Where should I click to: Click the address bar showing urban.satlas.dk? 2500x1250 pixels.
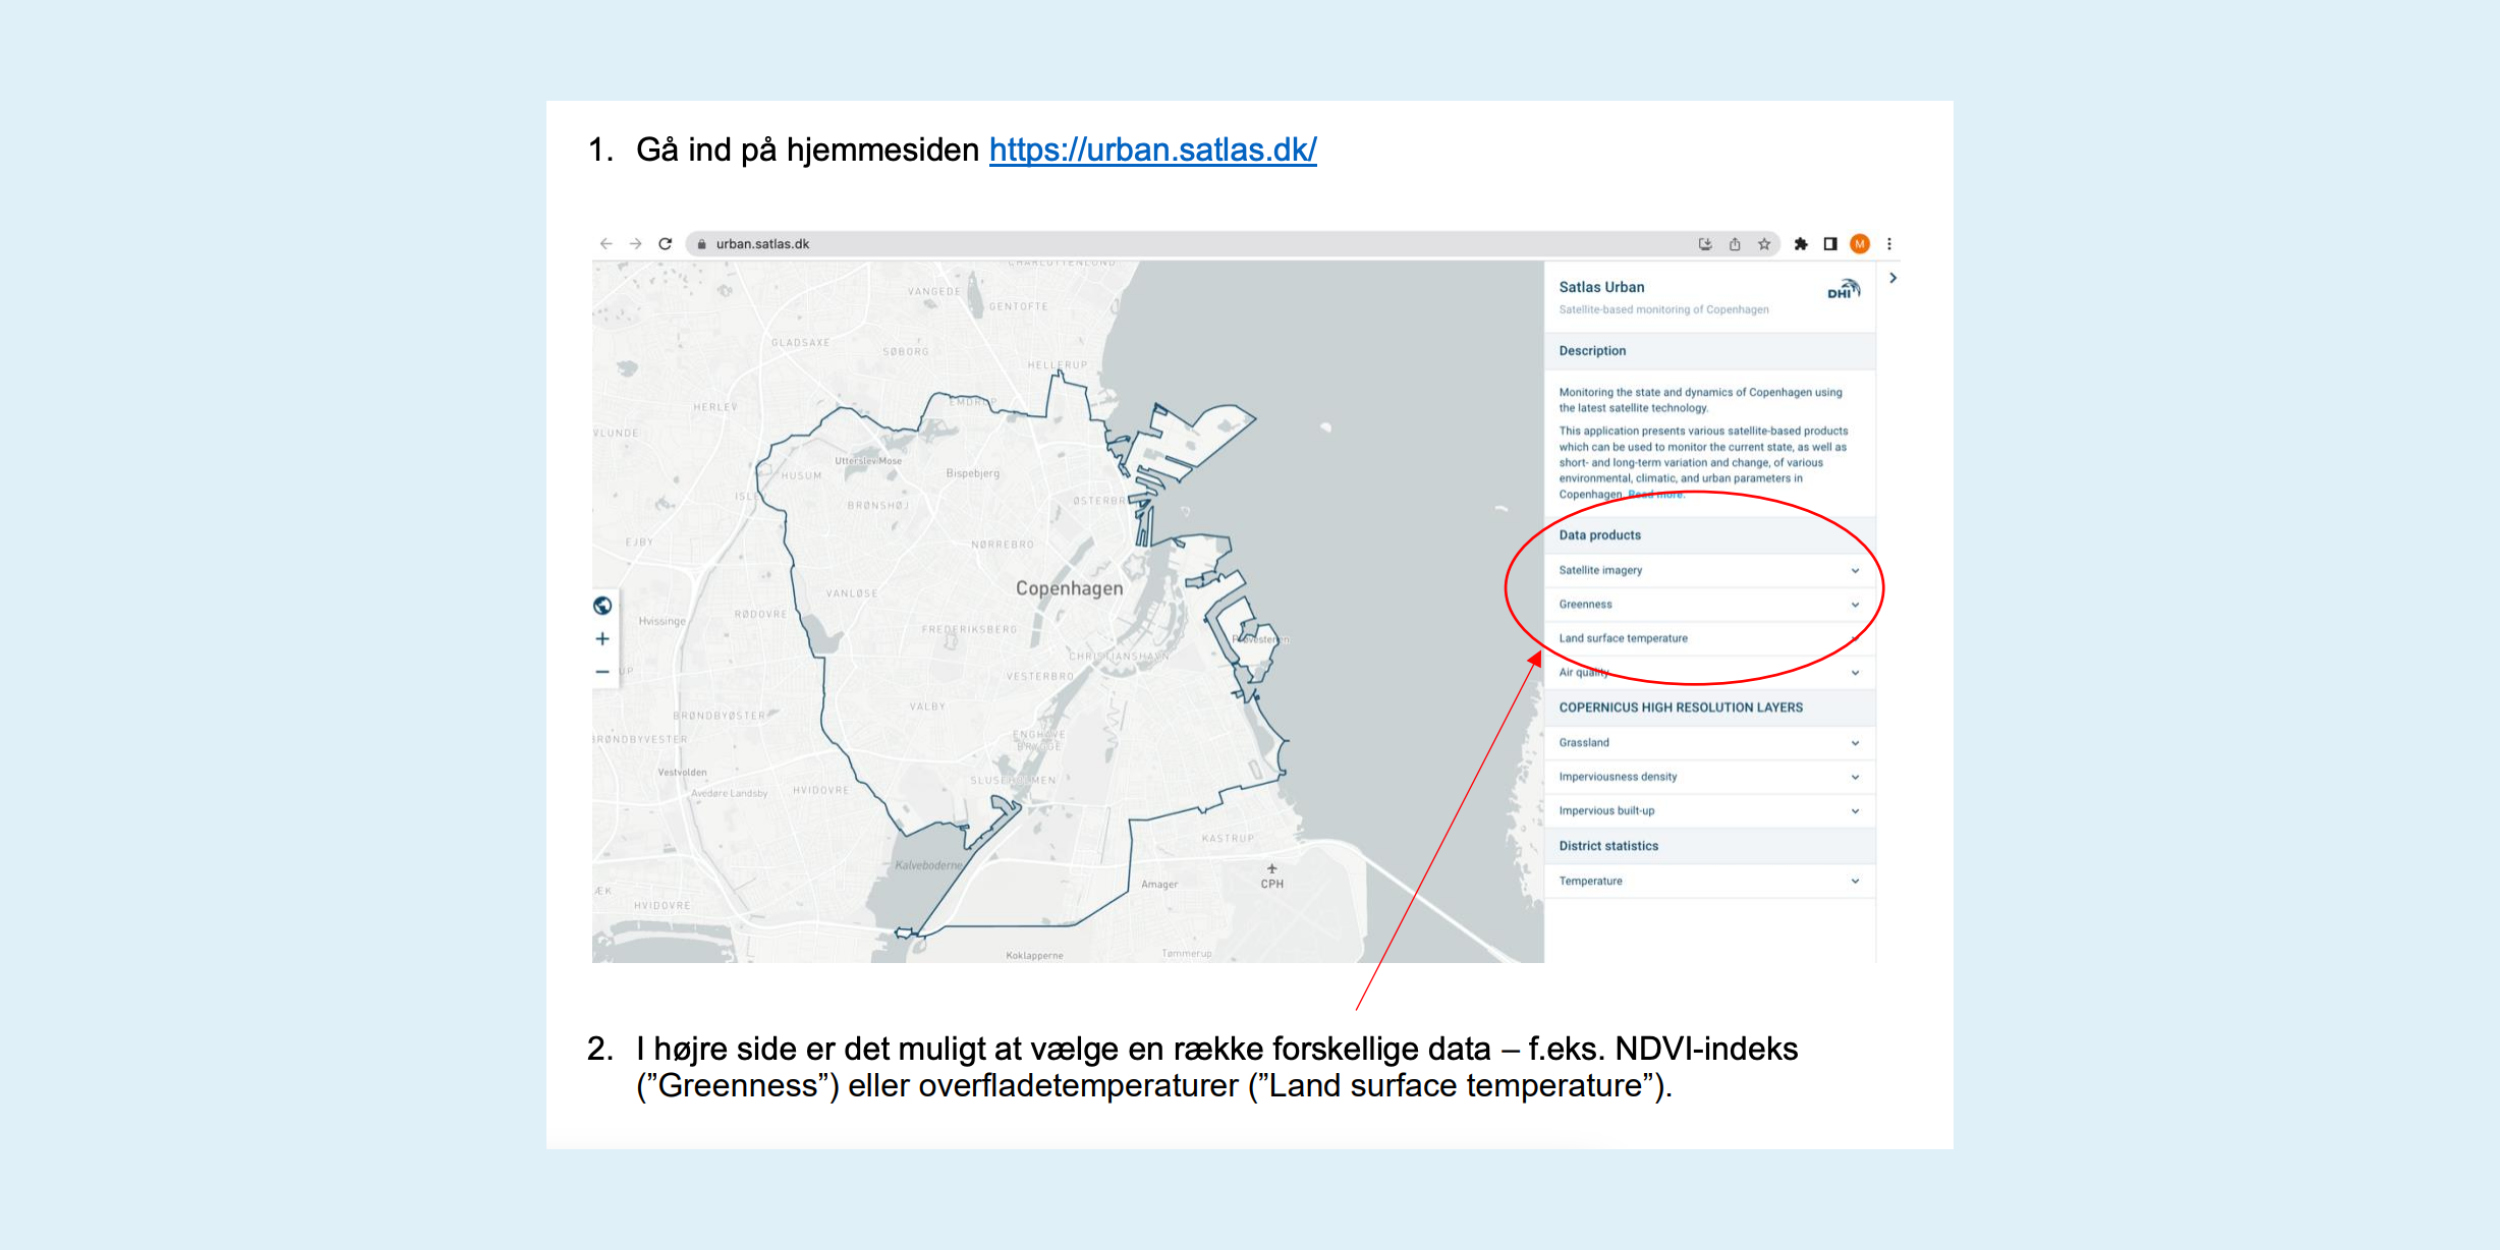pos(1232,244)
